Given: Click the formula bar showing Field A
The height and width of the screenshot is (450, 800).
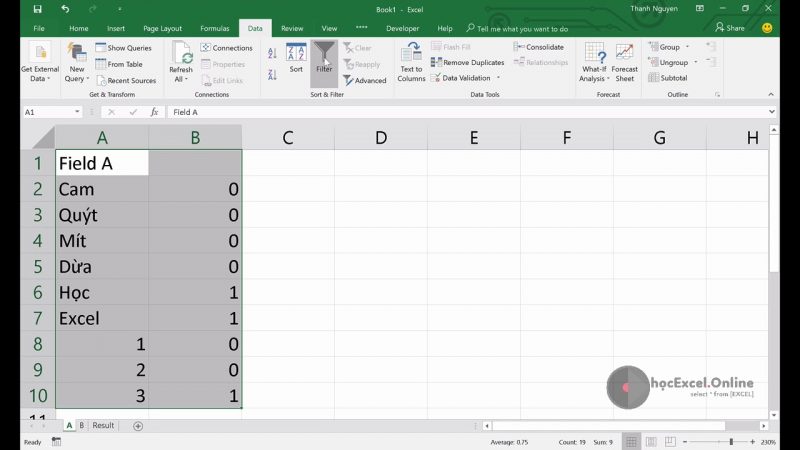Looking at the screenshot, I should tap(467, 112).
